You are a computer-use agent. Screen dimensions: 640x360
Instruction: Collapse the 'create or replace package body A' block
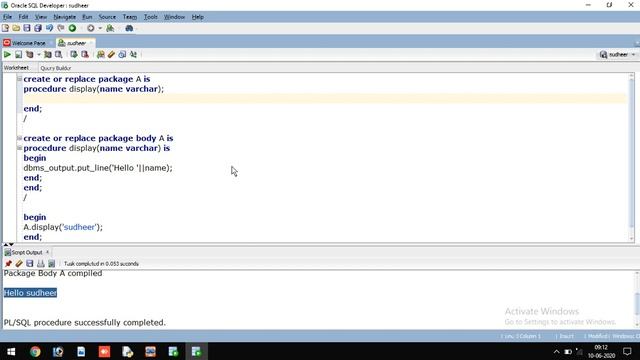(19, 138)
